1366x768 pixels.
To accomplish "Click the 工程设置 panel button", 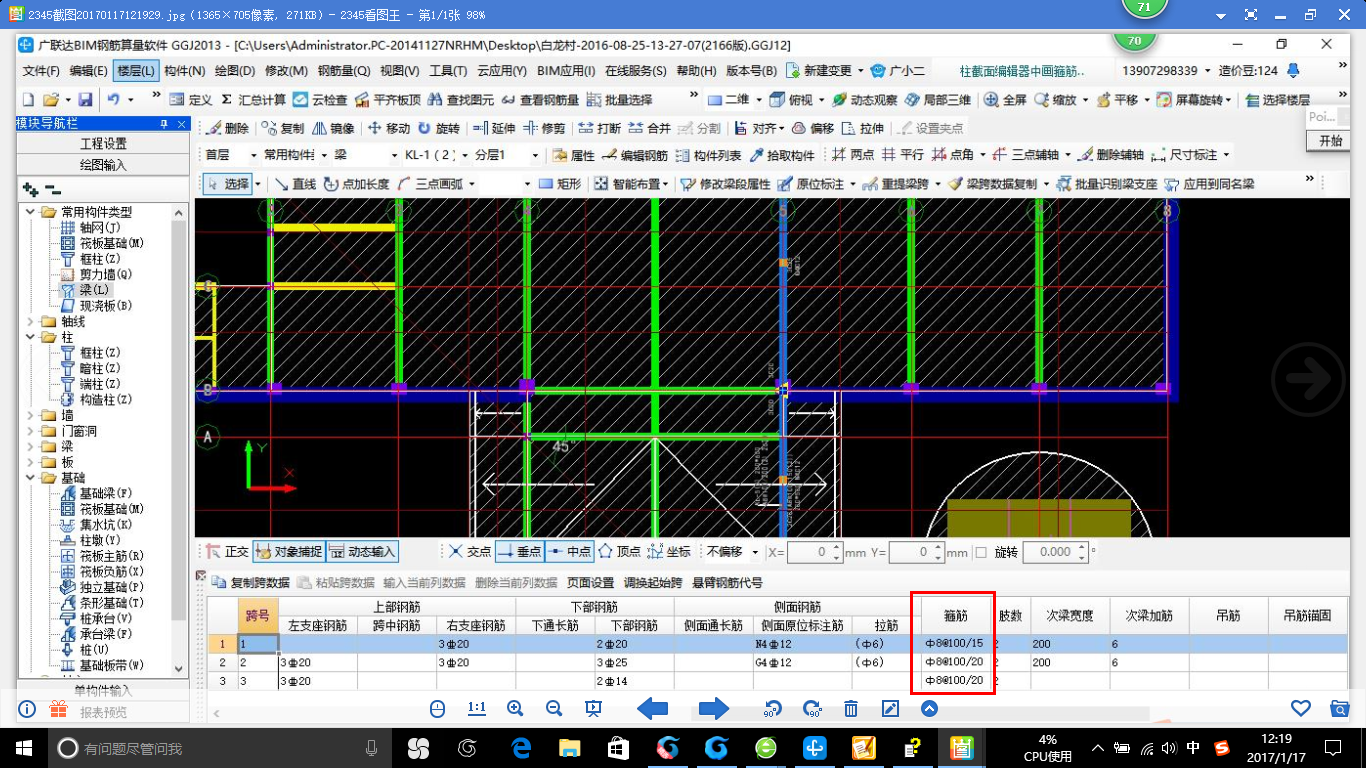I will pos(103,144).
